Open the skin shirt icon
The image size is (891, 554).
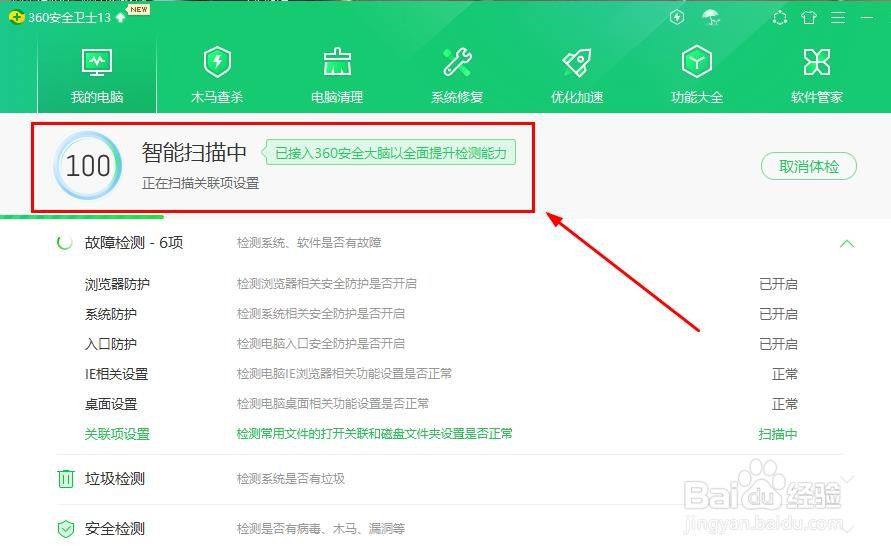(x=809, y=18)
